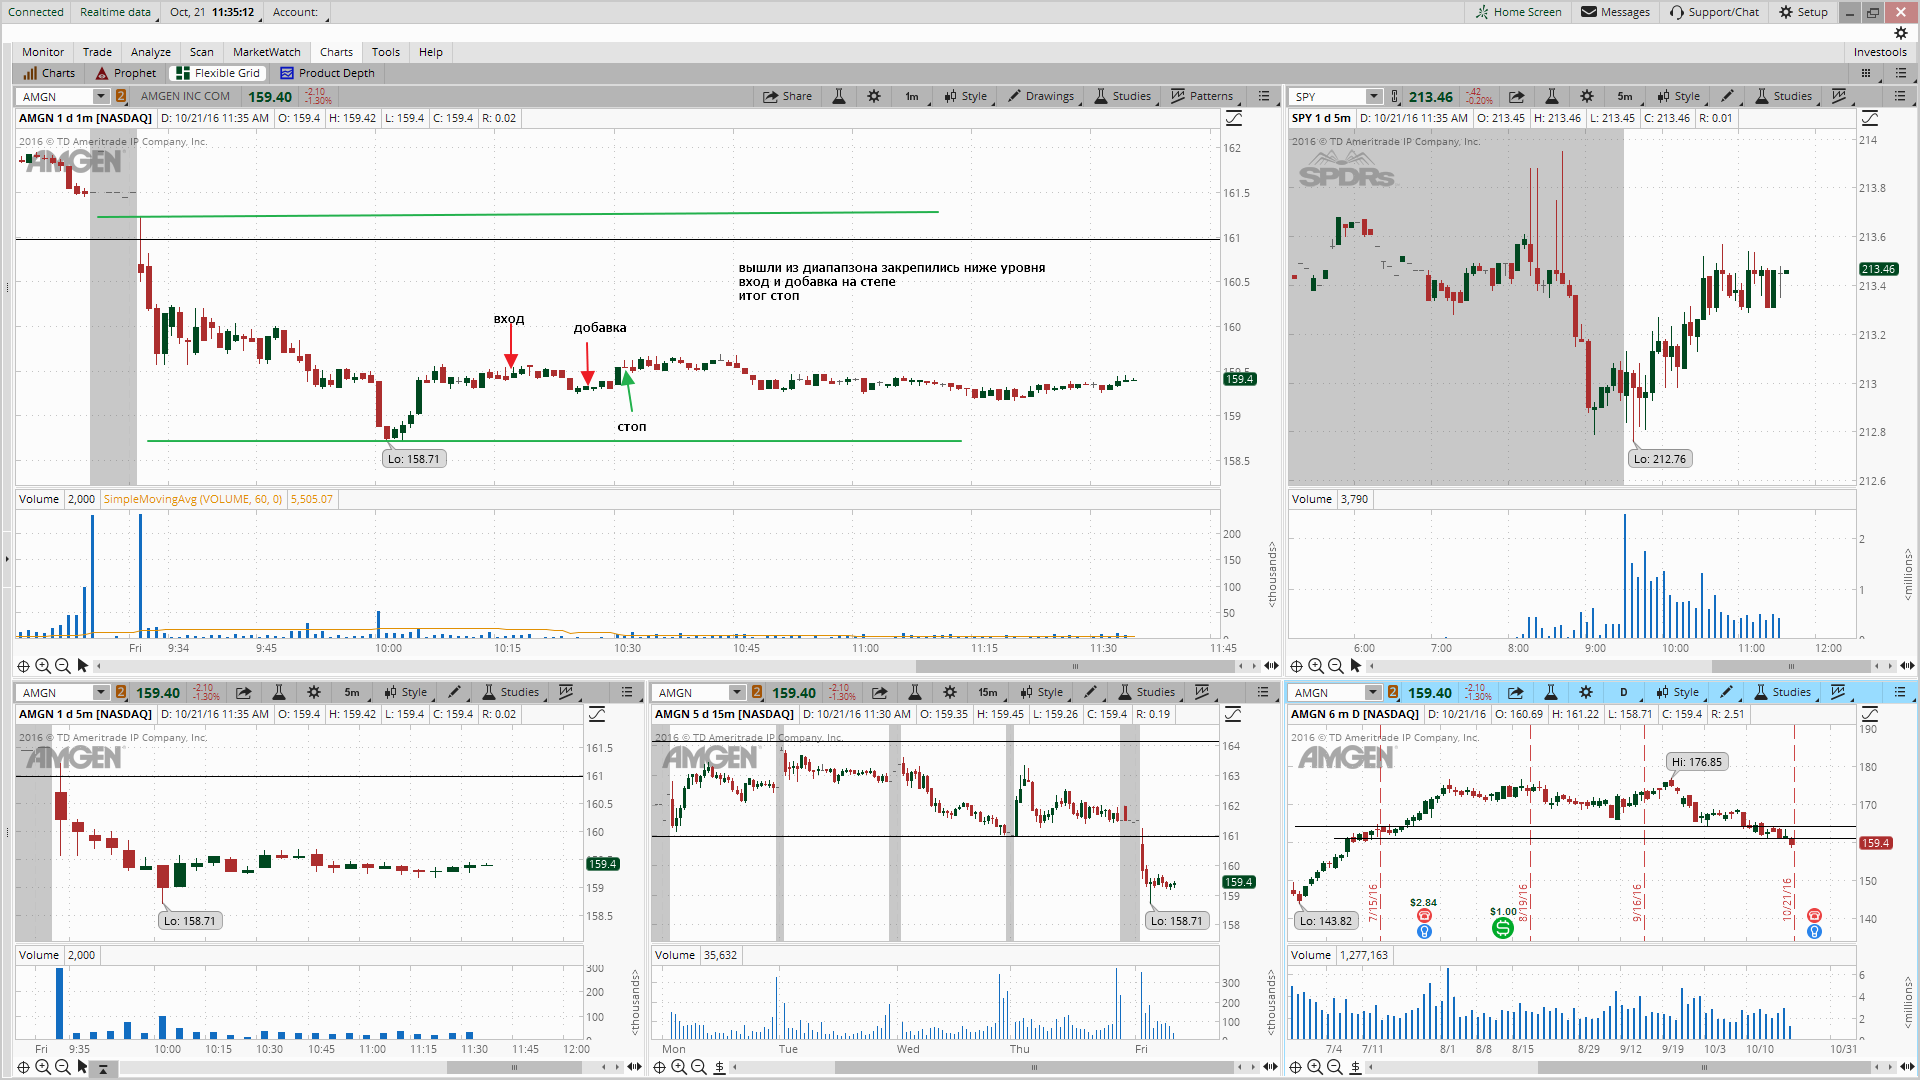Expand symbol dropdown on the AMGN 15m chart
This screenshot has width=1920, height=1080.
pos(737,693)
